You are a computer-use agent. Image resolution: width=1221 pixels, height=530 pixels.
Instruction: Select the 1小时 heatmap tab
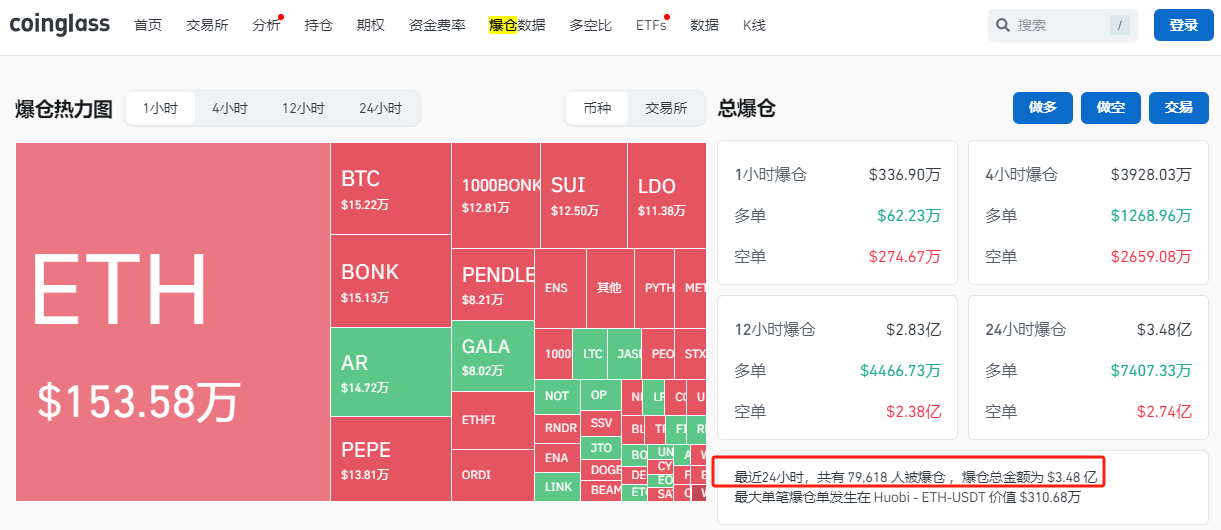point(160,108)
